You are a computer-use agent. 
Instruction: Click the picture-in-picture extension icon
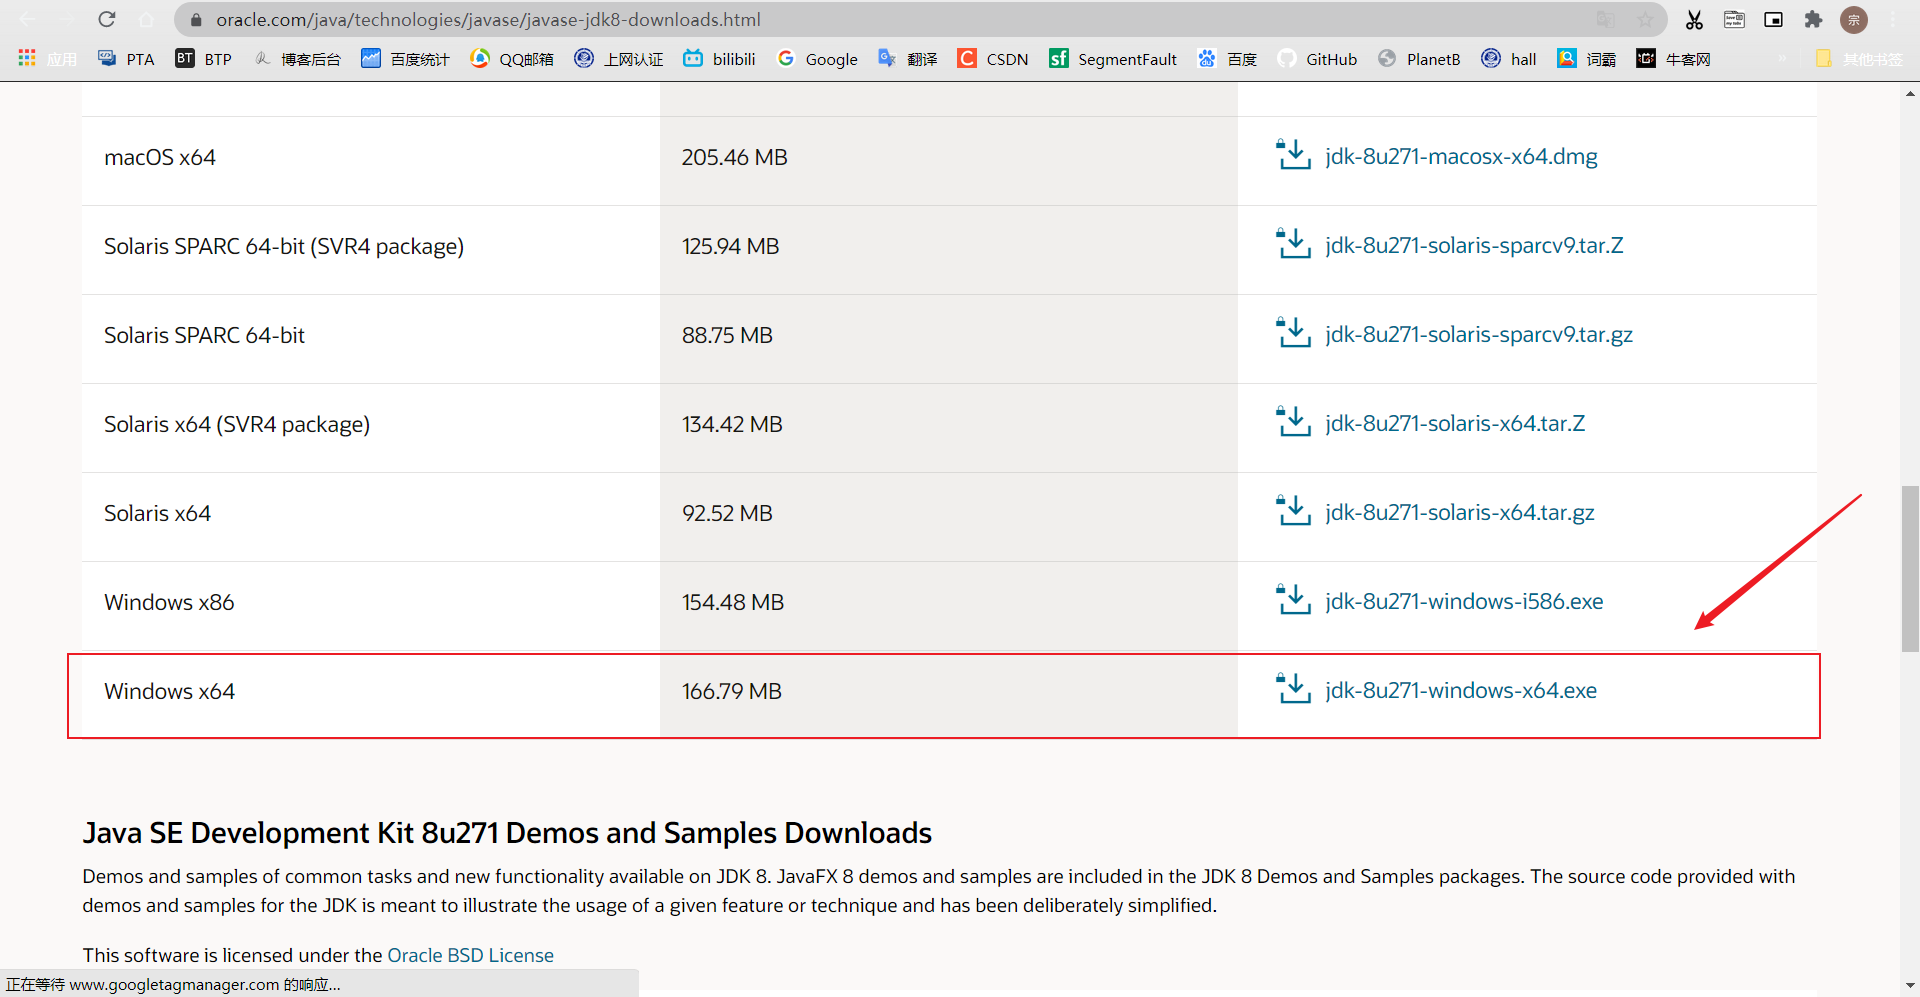pyautogui.click(x=1773, y=19)
